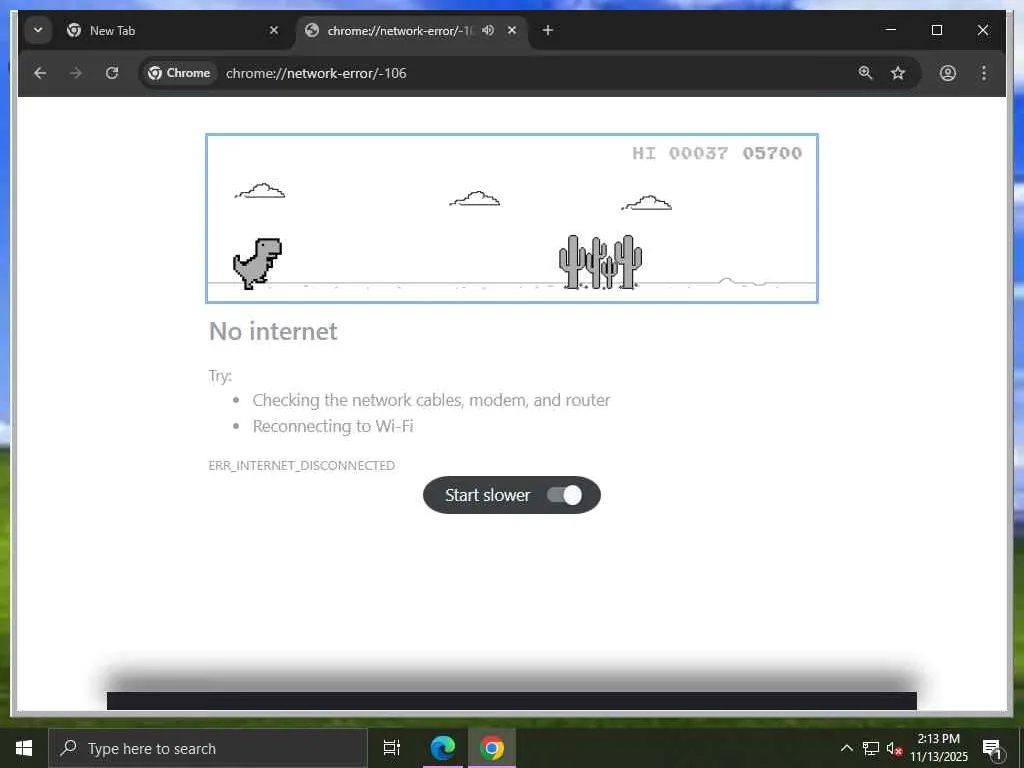Go back using the back arrow
The width and height of the screenshot is (1024, 768).
tap(40, 73)
